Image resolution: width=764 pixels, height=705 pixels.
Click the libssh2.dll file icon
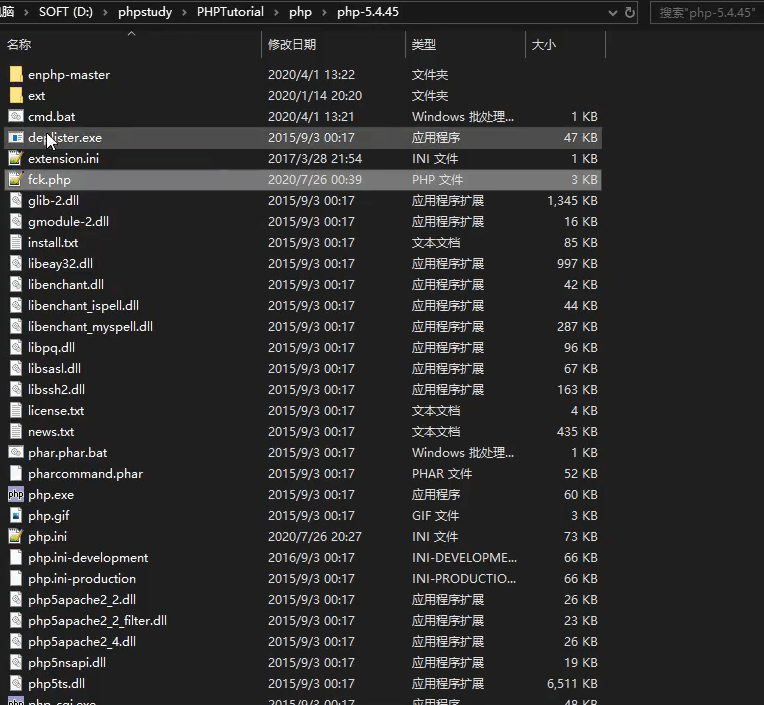(16, 389)
